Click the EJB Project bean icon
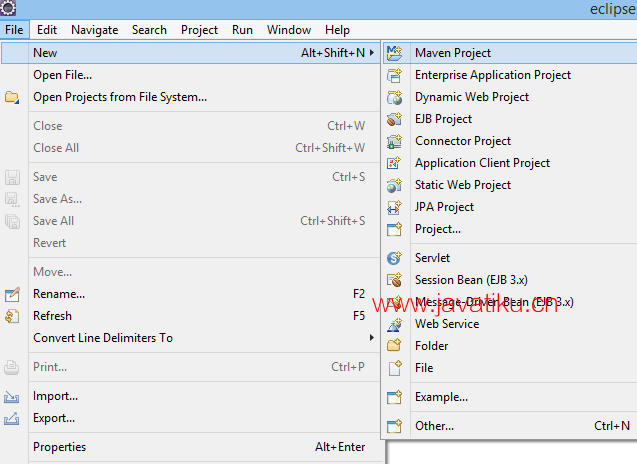637x464 pixels. (x=394, y=119)
